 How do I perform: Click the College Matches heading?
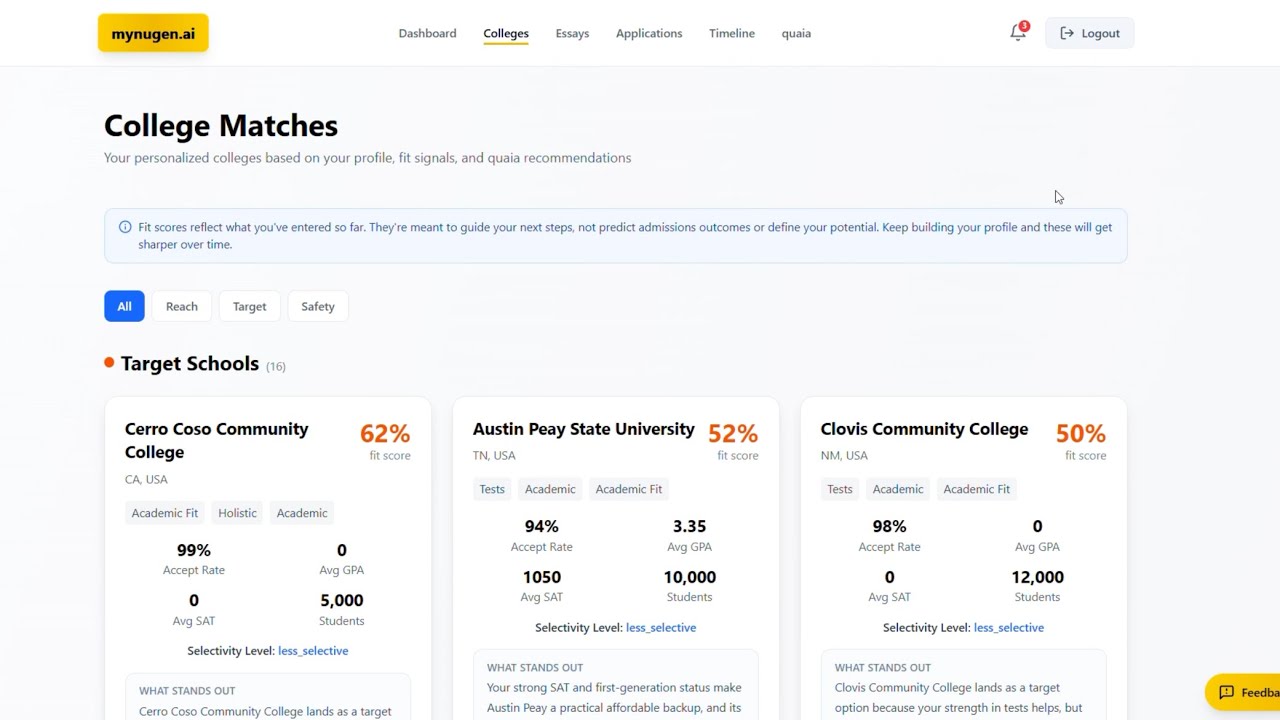tap(221, 126)
